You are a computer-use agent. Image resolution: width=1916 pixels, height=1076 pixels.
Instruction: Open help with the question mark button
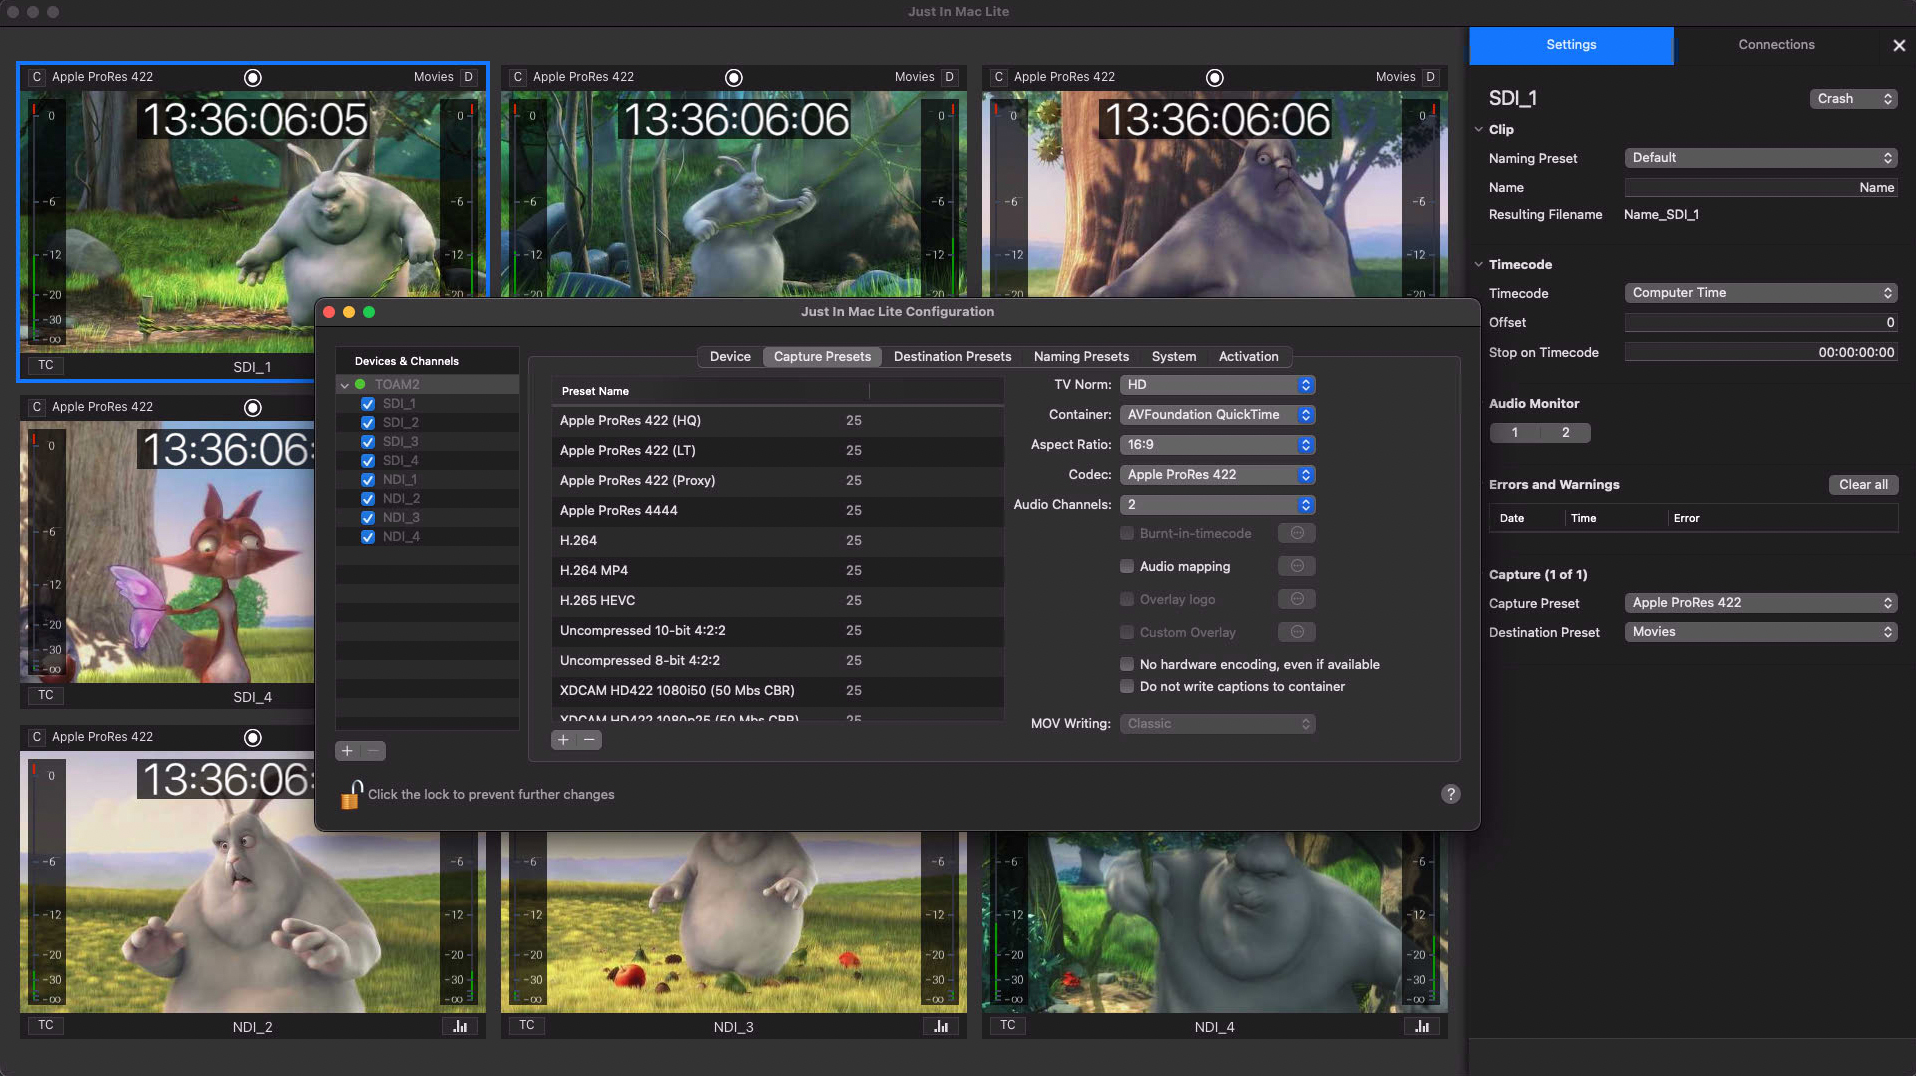click(1450, 794)
